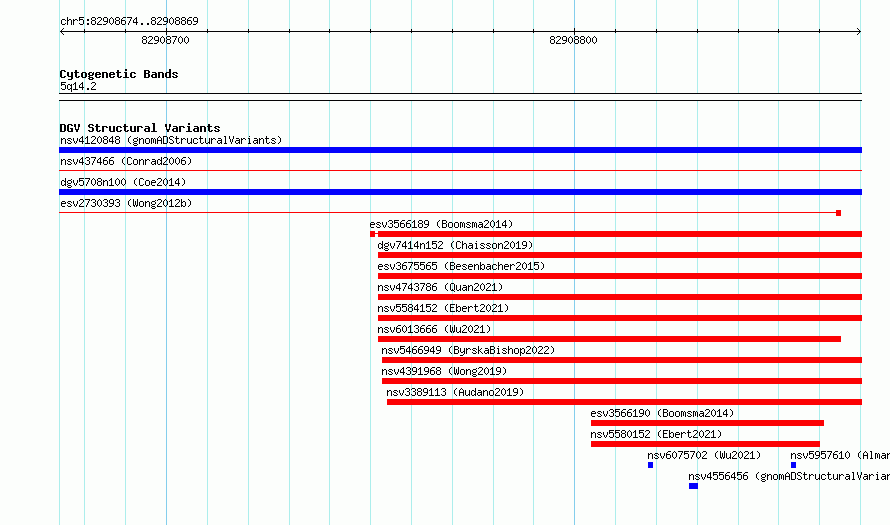Screen dimensions: 890x525
Task: Select red bar under dgv7414n152
Action: pyautogui.click(x=620, y=255)
